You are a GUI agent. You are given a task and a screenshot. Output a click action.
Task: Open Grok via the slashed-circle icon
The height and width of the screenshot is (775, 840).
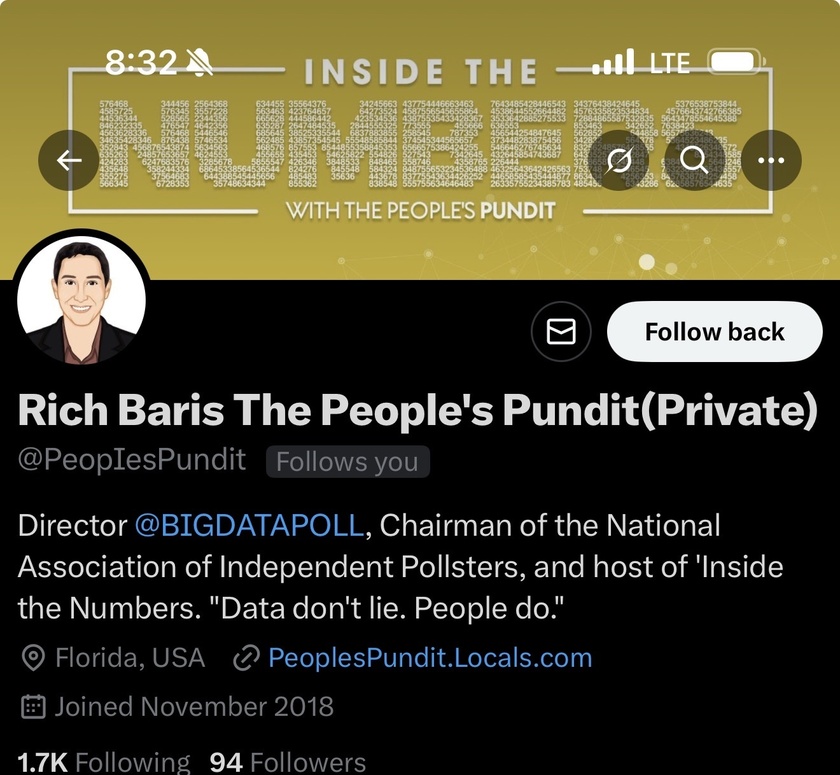tap(620, 159)
